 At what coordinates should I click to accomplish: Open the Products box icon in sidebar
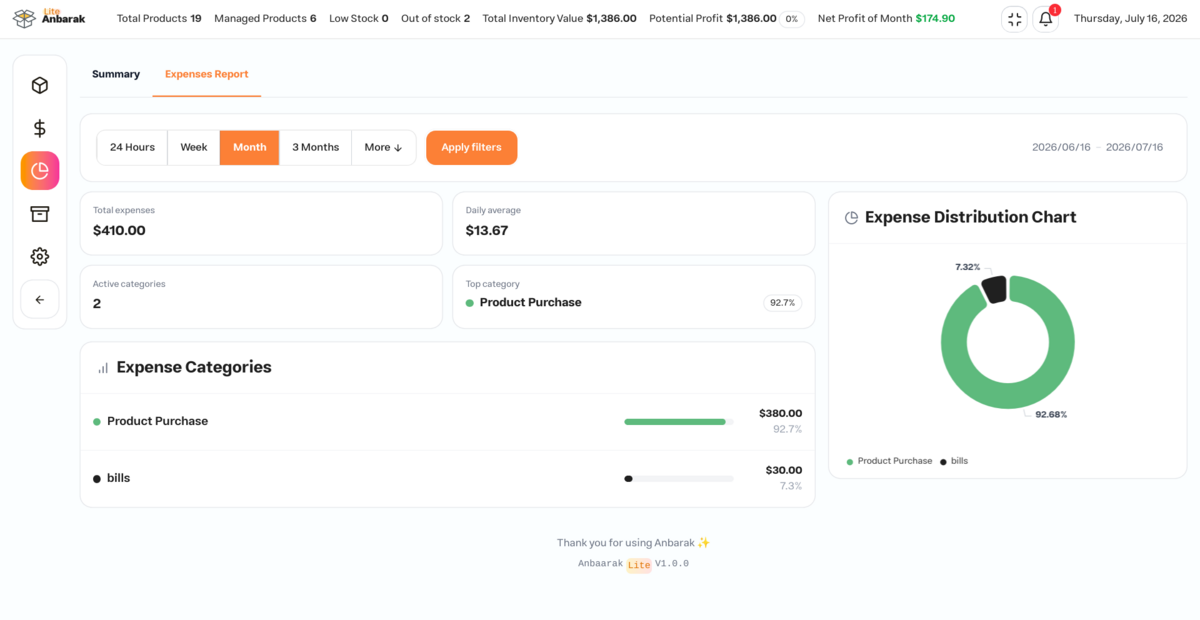40,86
